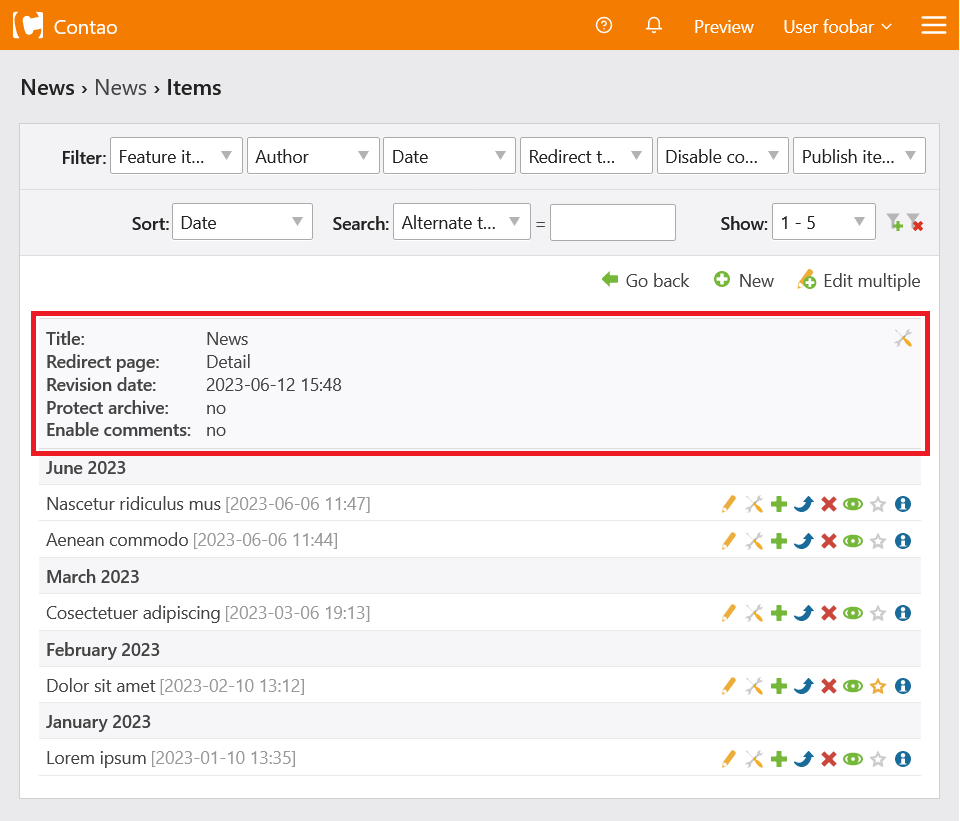Screen dimensions: 960x821
Task: Open the Publish item filter dropdown
Action: 859,156
